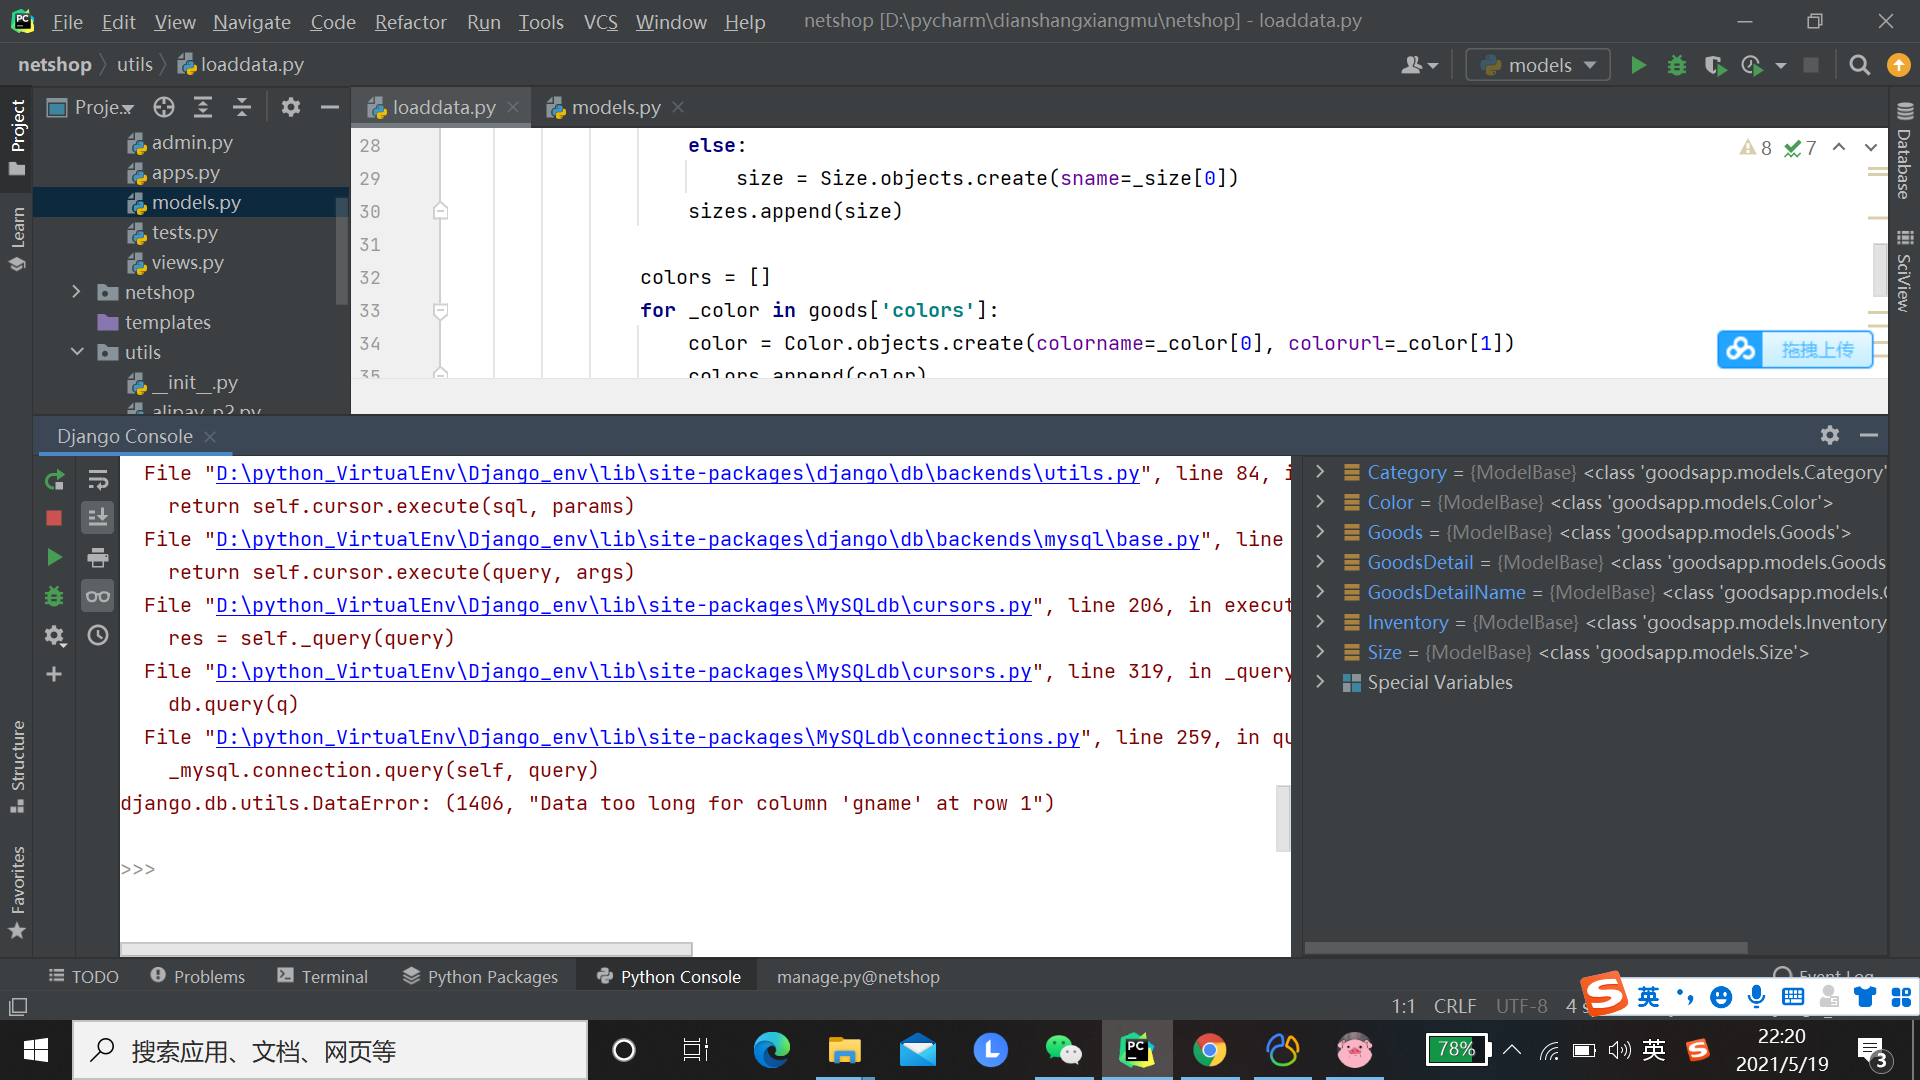Open console history clock icon
Viewport: 1920px width, 1080px height.
(97, 635)
